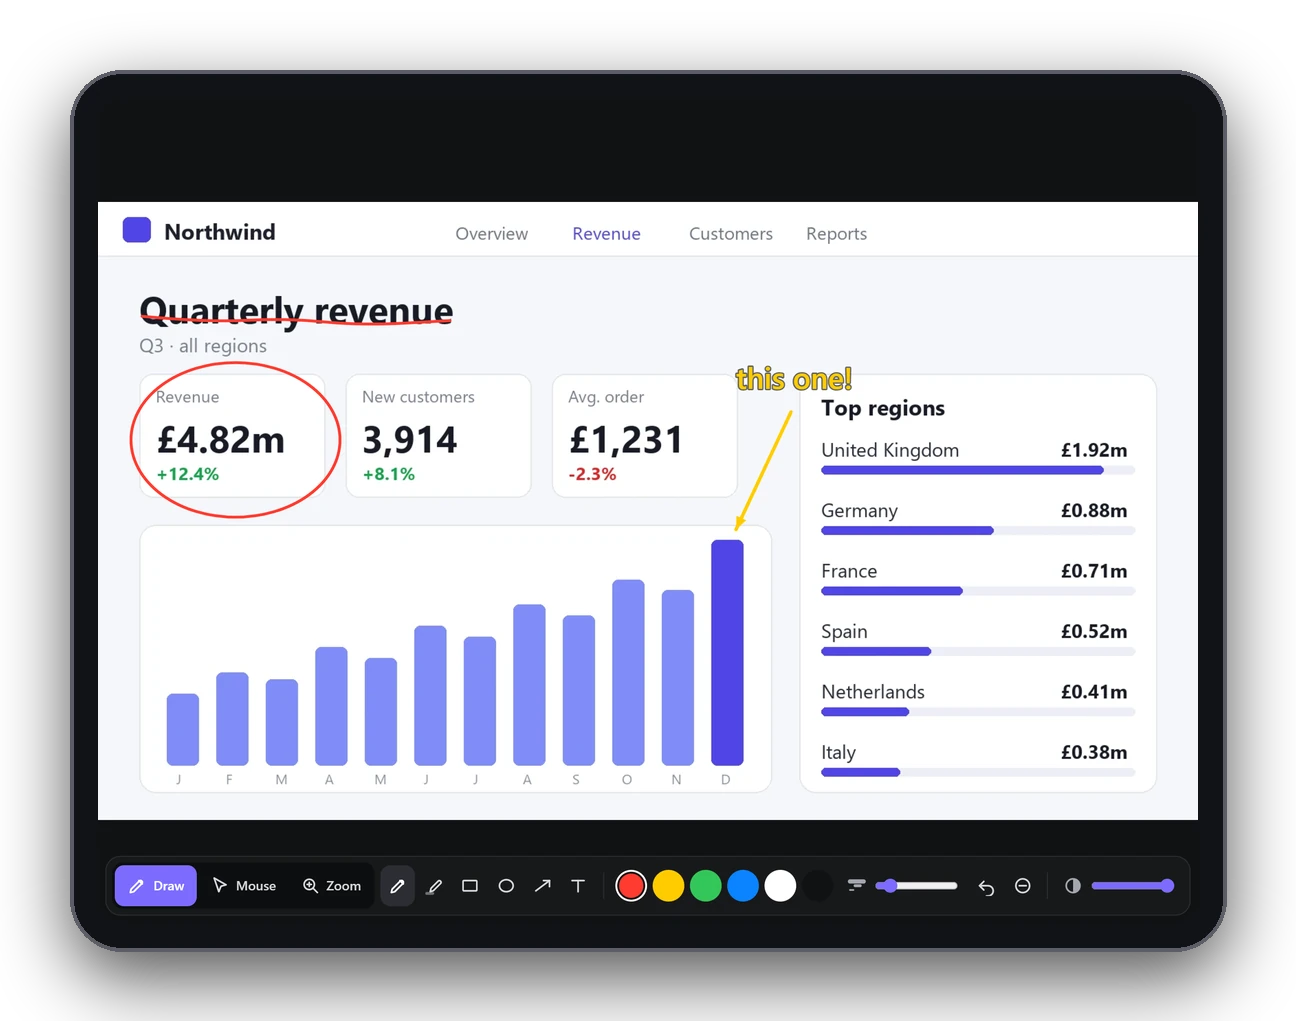Select the white color swatch
The height and width of the screenshot is (1021, 1296).
(x=780, y=886)
